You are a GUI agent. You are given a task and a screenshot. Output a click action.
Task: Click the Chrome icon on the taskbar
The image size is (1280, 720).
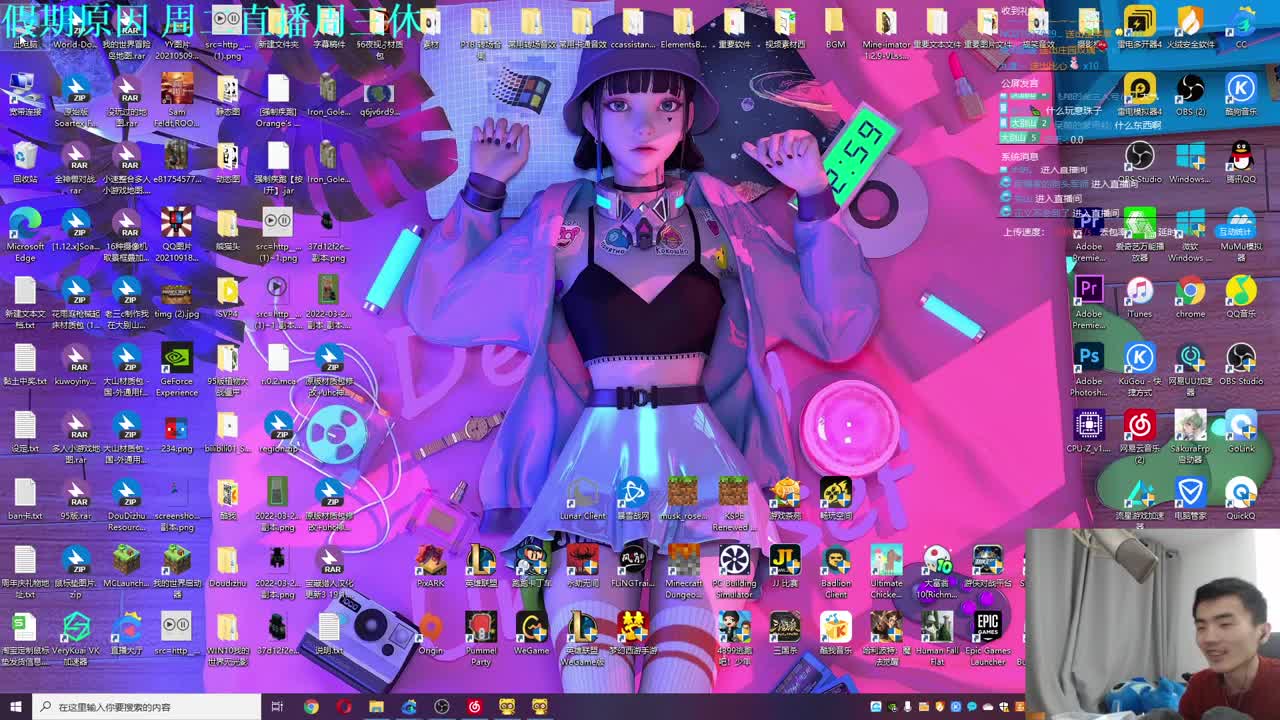pos(311,707)
